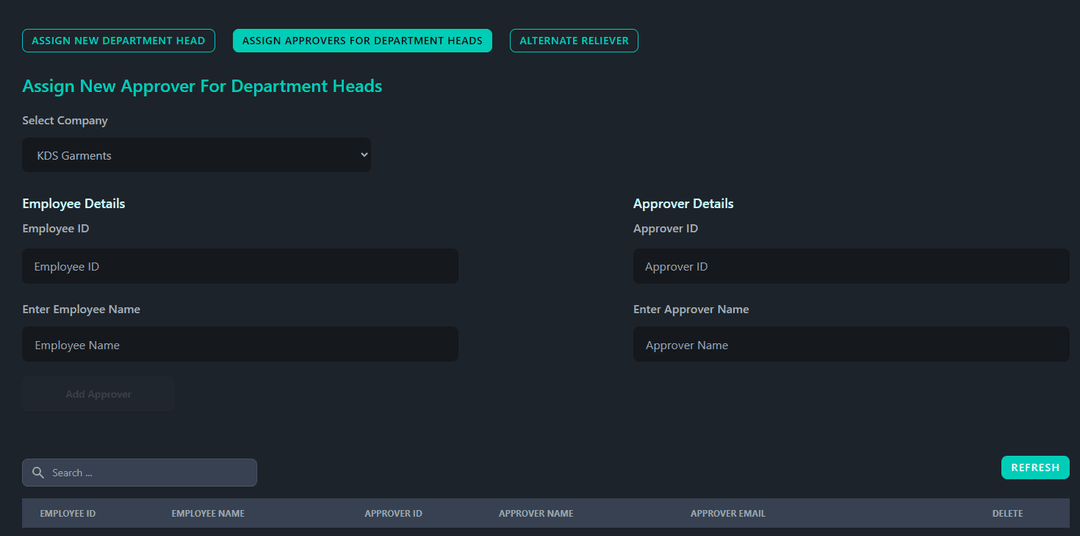
Task: Click the Approver Name table column header
Action: pos(536,514)
